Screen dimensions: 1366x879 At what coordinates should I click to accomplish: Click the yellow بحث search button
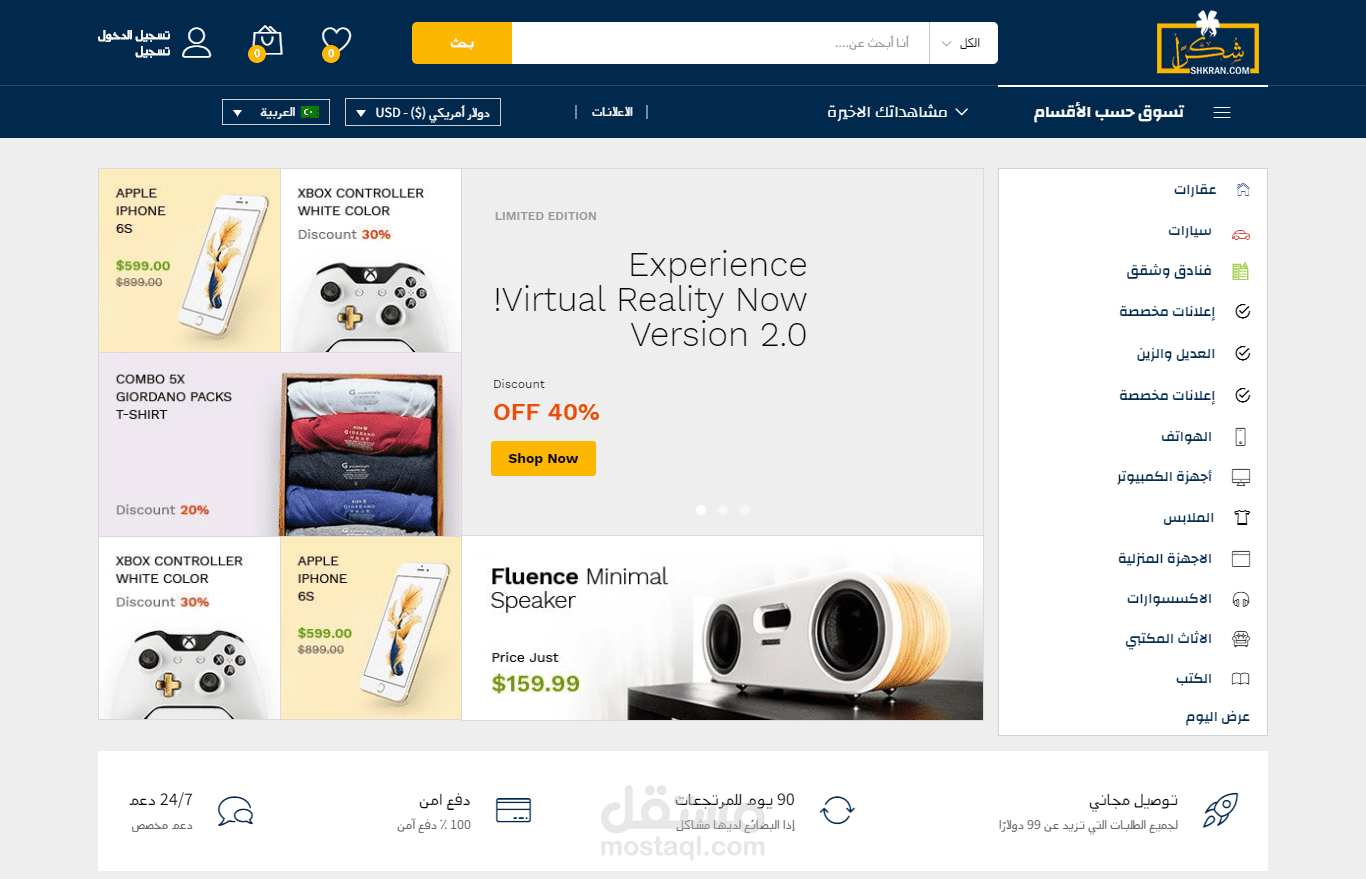click(x=462, y=43)
